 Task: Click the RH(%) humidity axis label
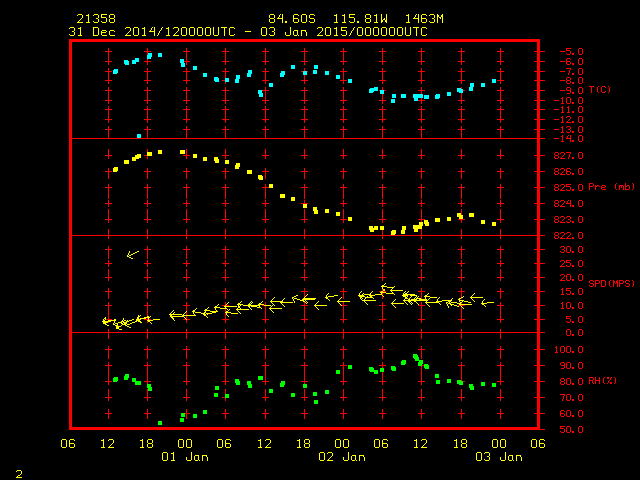tap(602, 381)
